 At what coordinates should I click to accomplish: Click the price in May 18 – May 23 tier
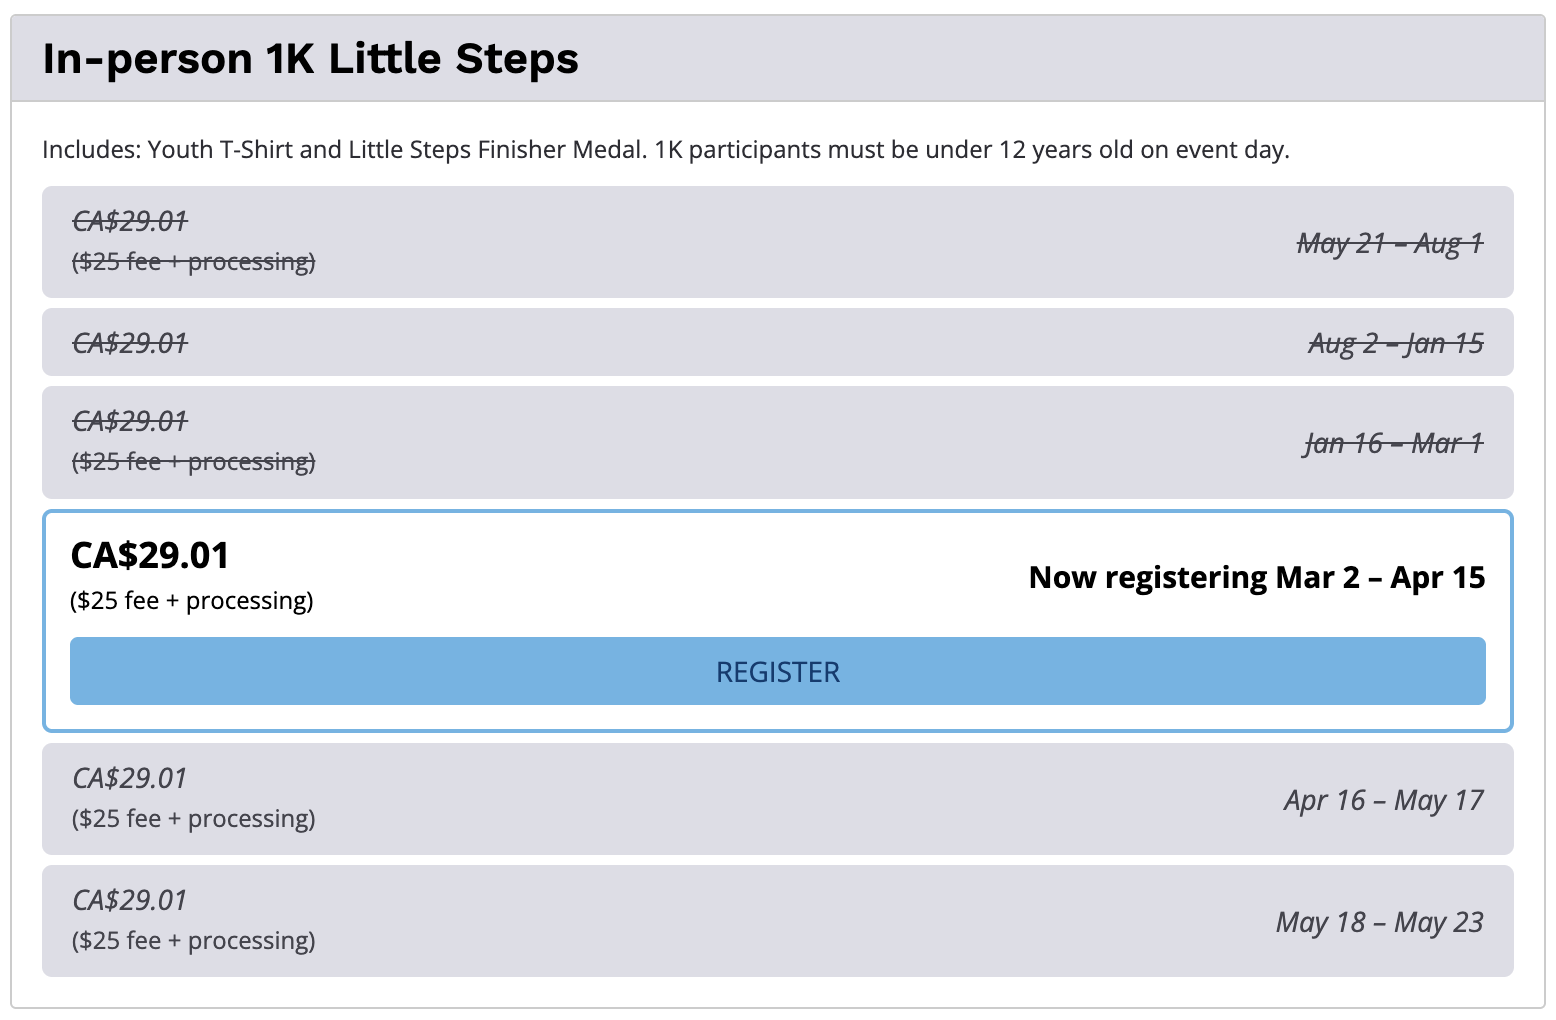coord(130,900)
